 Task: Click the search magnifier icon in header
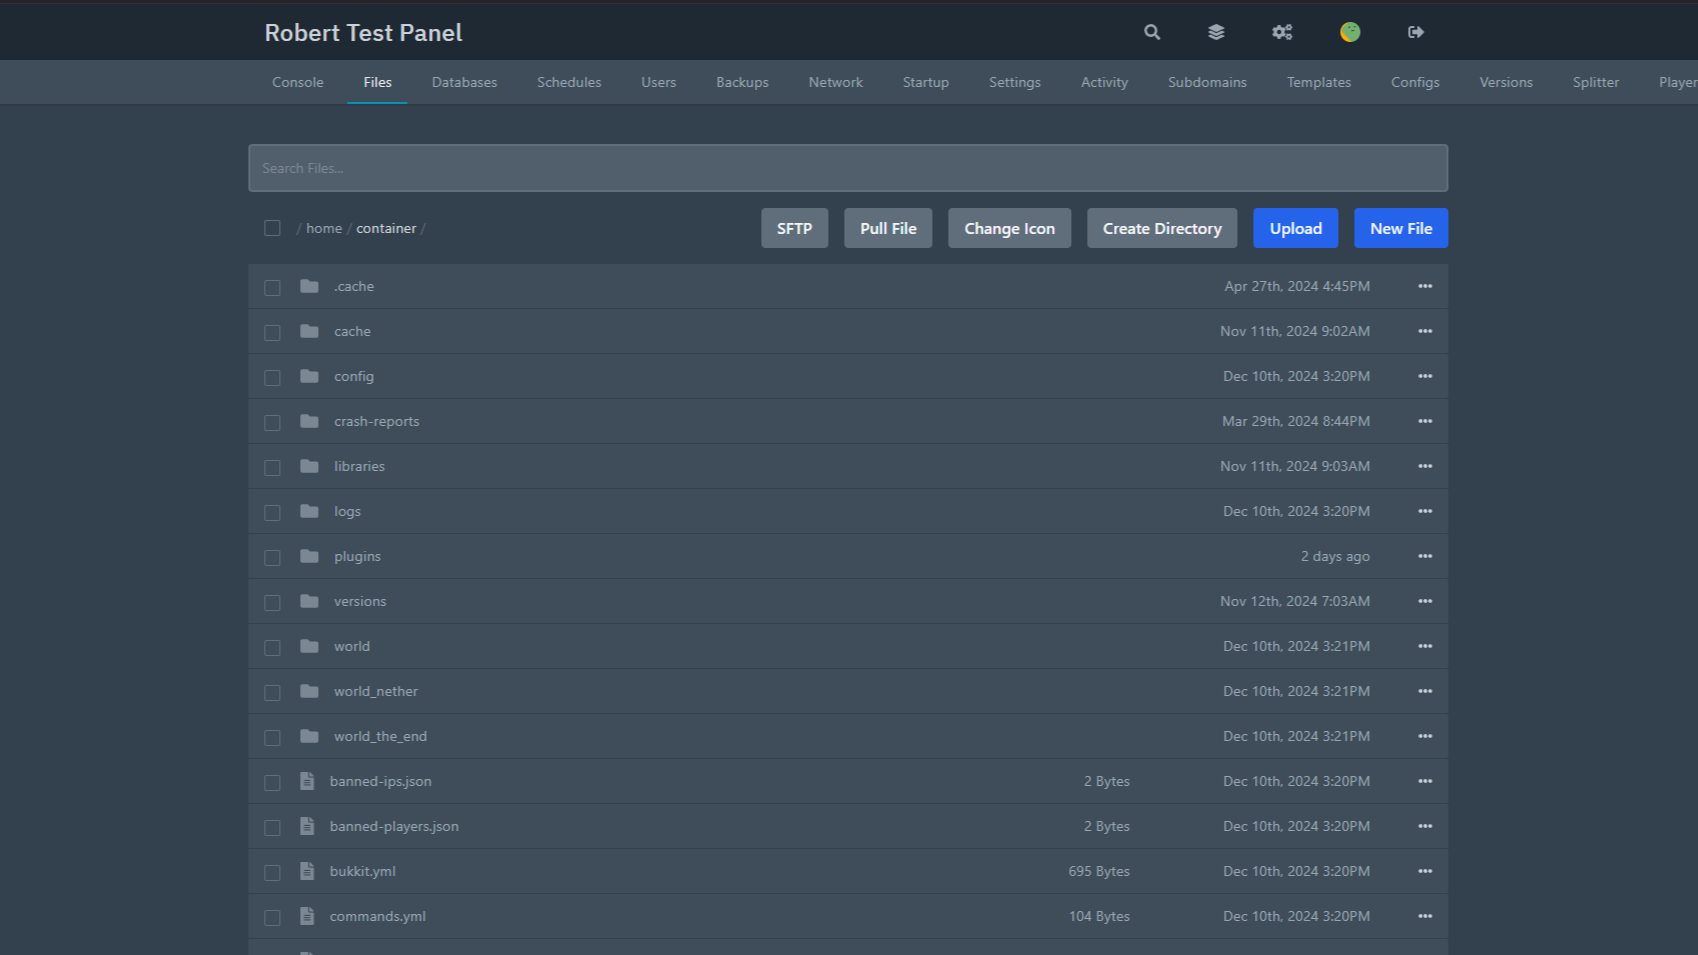[1152, 32]
